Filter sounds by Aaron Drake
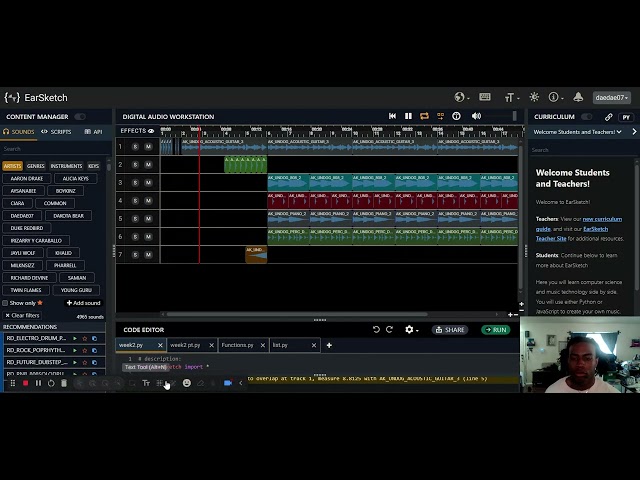The height and width of the screenshot is (480, 640). tap(27, 179)
